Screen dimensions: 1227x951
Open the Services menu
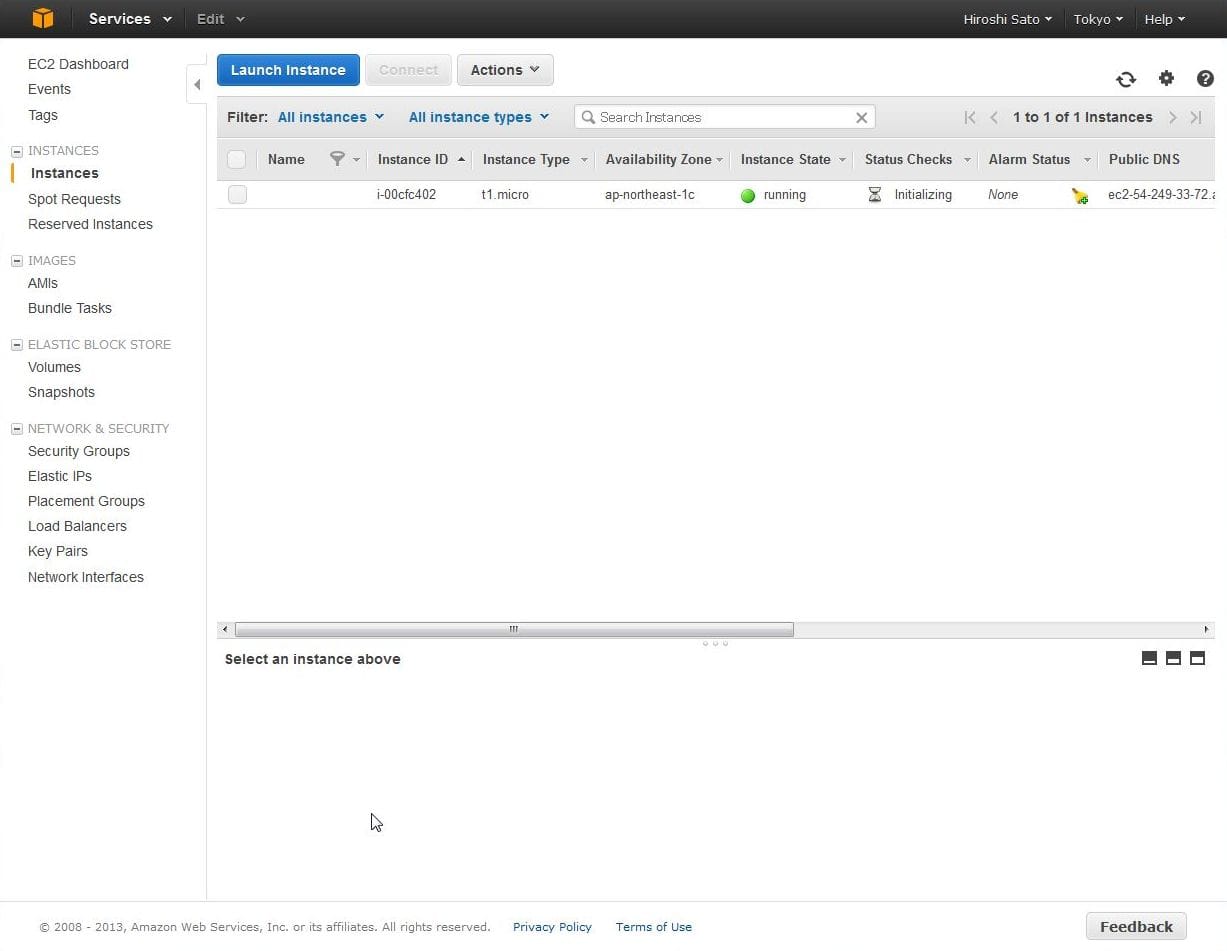point(130,19)
